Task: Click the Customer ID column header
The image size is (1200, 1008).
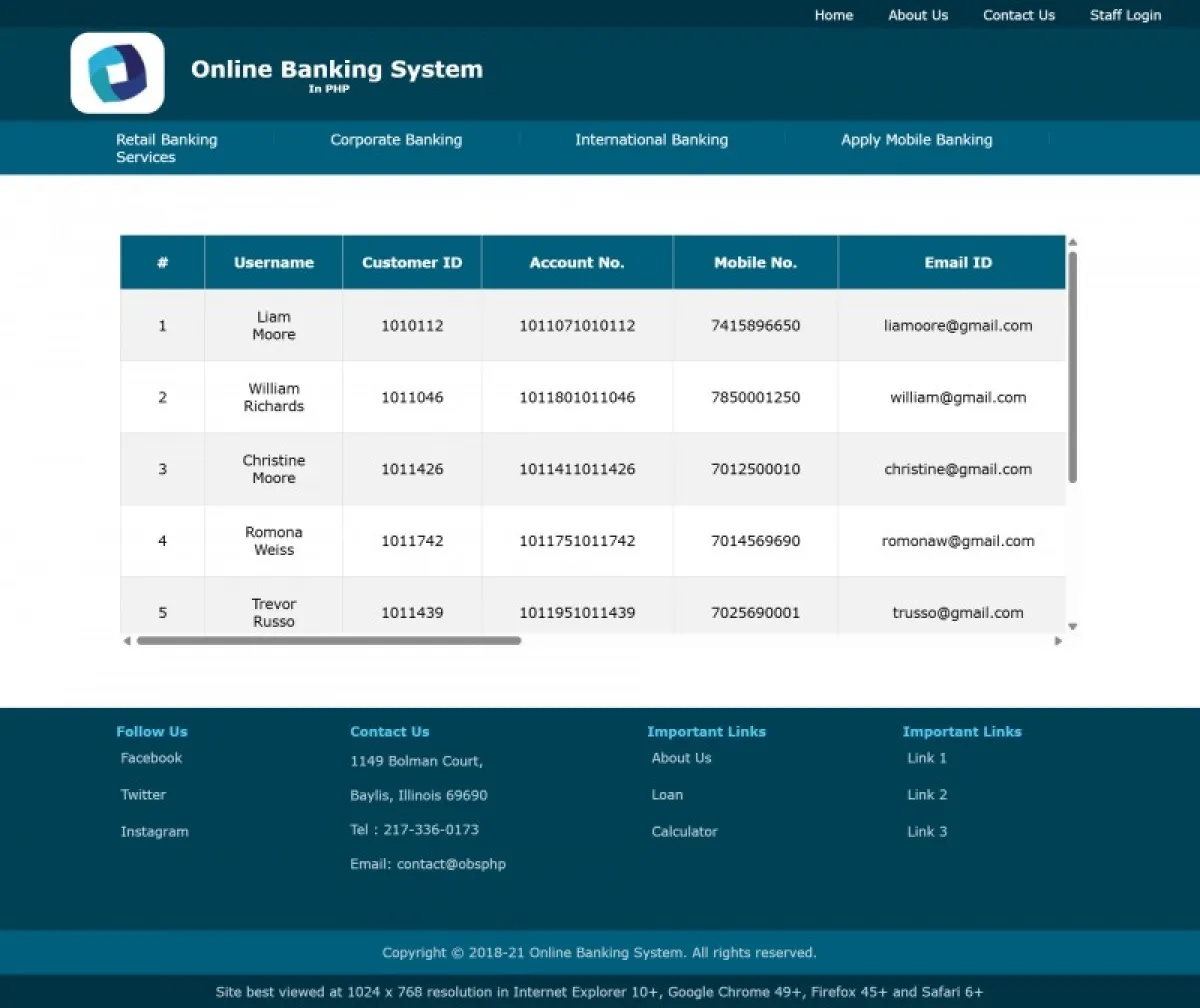Action: coord(412,263)
